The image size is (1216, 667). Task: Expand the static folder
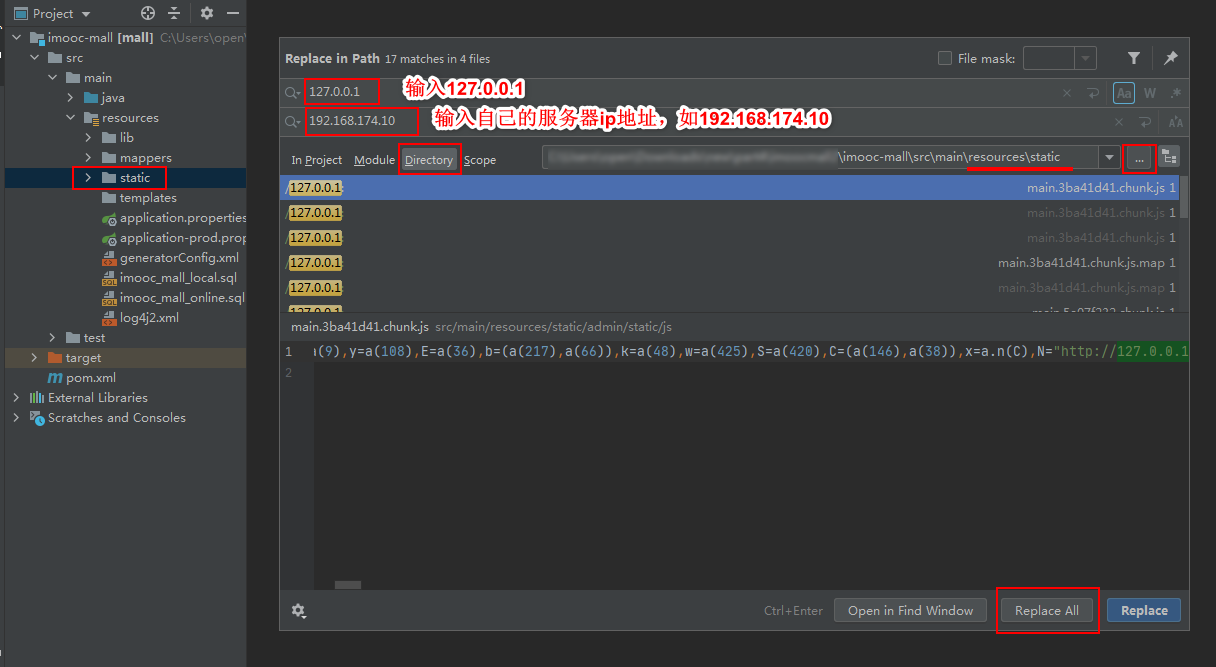pos(89,178)
